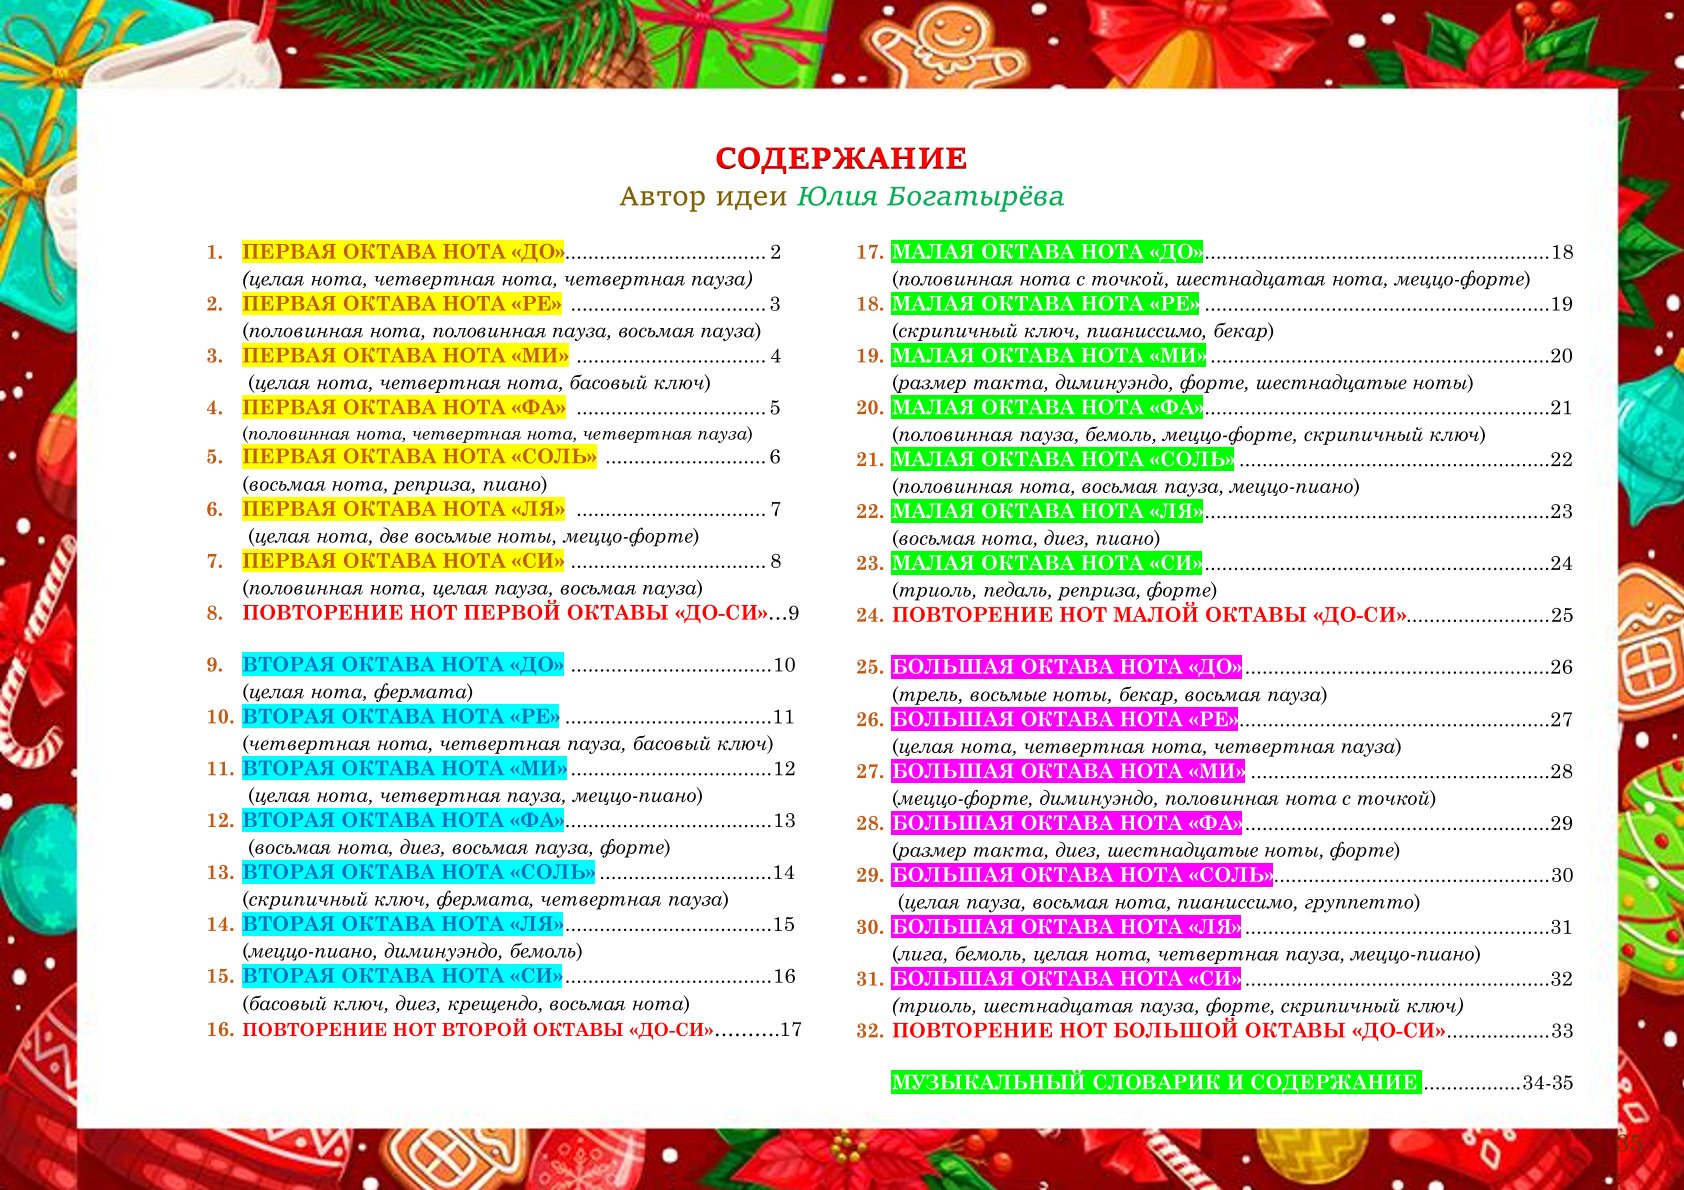The image size is (1684, 1190).
Task: Open «ПОВТОРЕНИЕ НОТ ПЕРВОЙ ОКТАВЫ» entry
Action: pyautogui.click(x=505, y=613)
